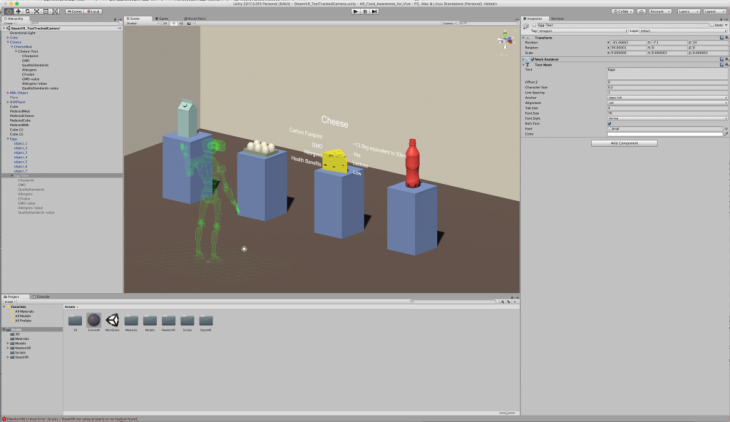Toggle the Rich Text checkbox
Image resolution: width=730 pixels, height=422 pixels.
pyautogui.click(x=610, y=123)
